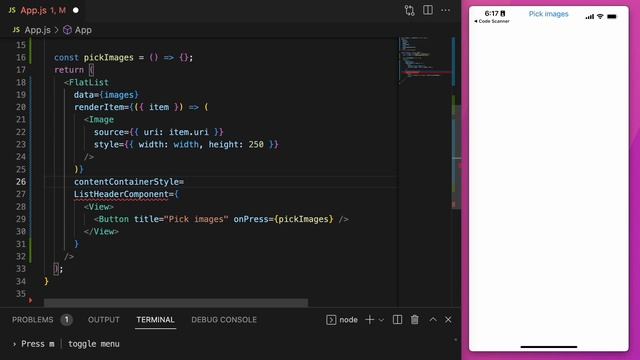Click the node terminal shell icon

point(331,320)
